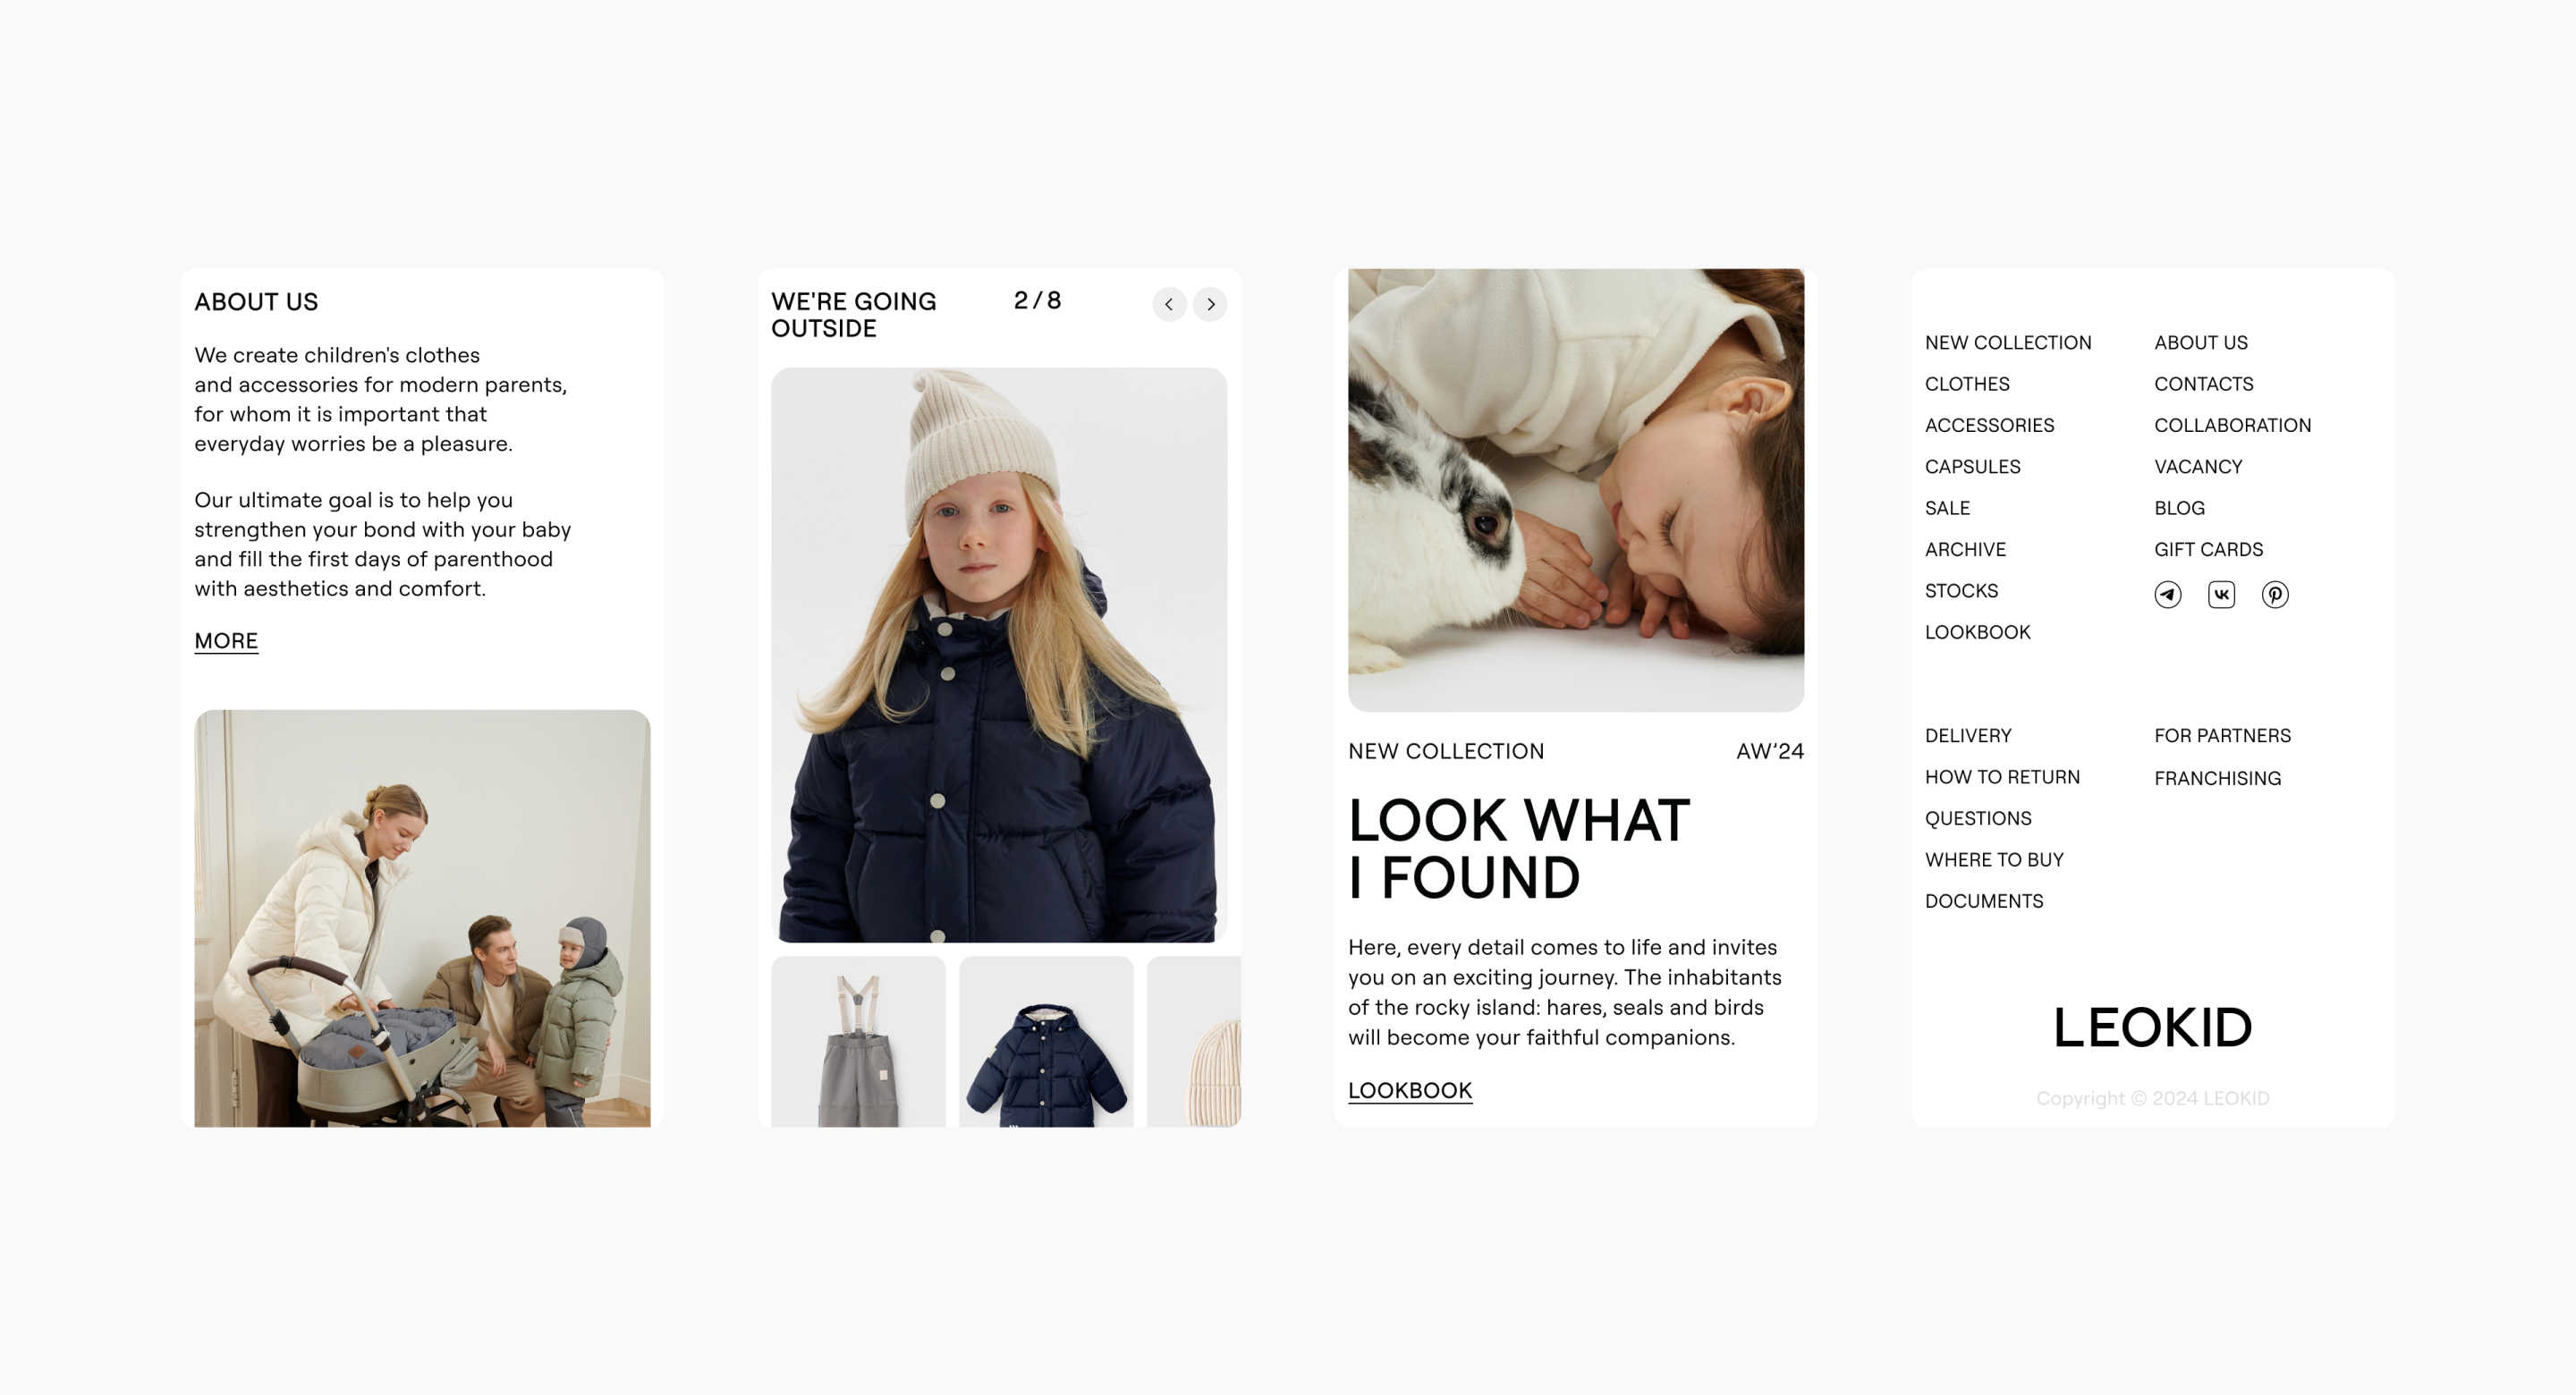Open the Pinterest social icon

[x=2275, y=595]
